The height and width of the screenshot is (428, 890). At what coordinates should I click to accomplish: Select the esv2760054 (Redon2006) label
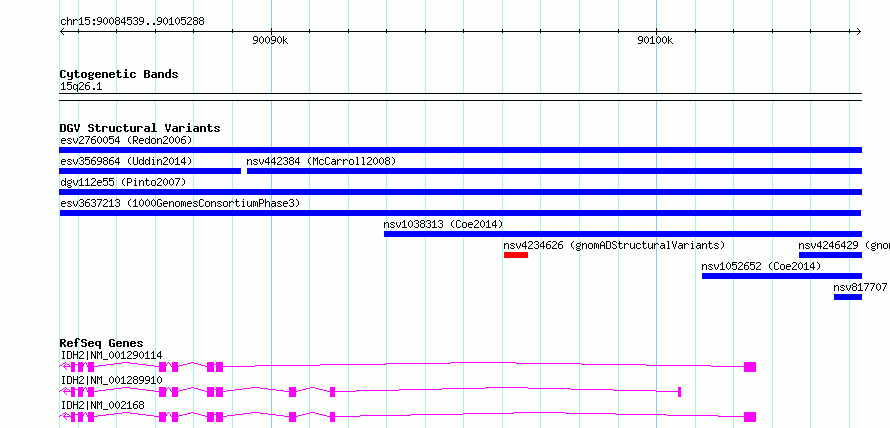[126, 140]
